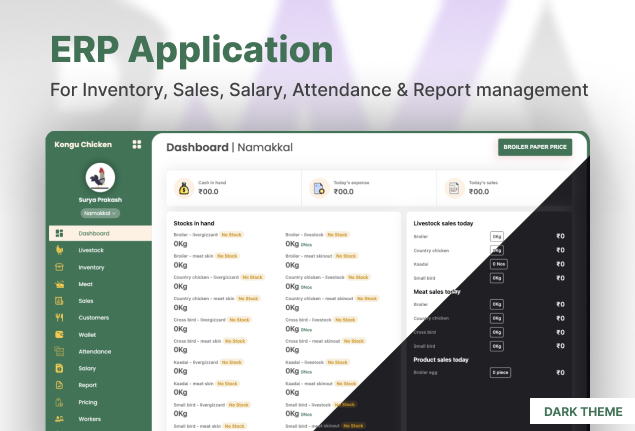Select the Livestock icon in the sidebar
The image size is (635, 431).
(60, 250)
